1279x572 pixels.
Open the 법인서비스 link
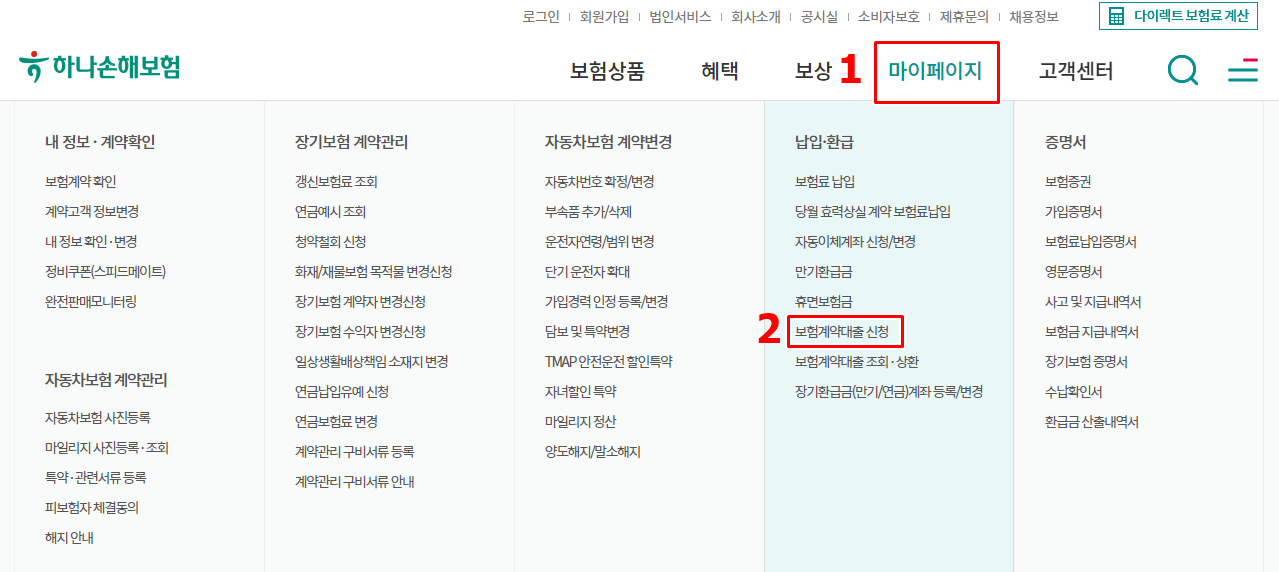tap(680, 17)
